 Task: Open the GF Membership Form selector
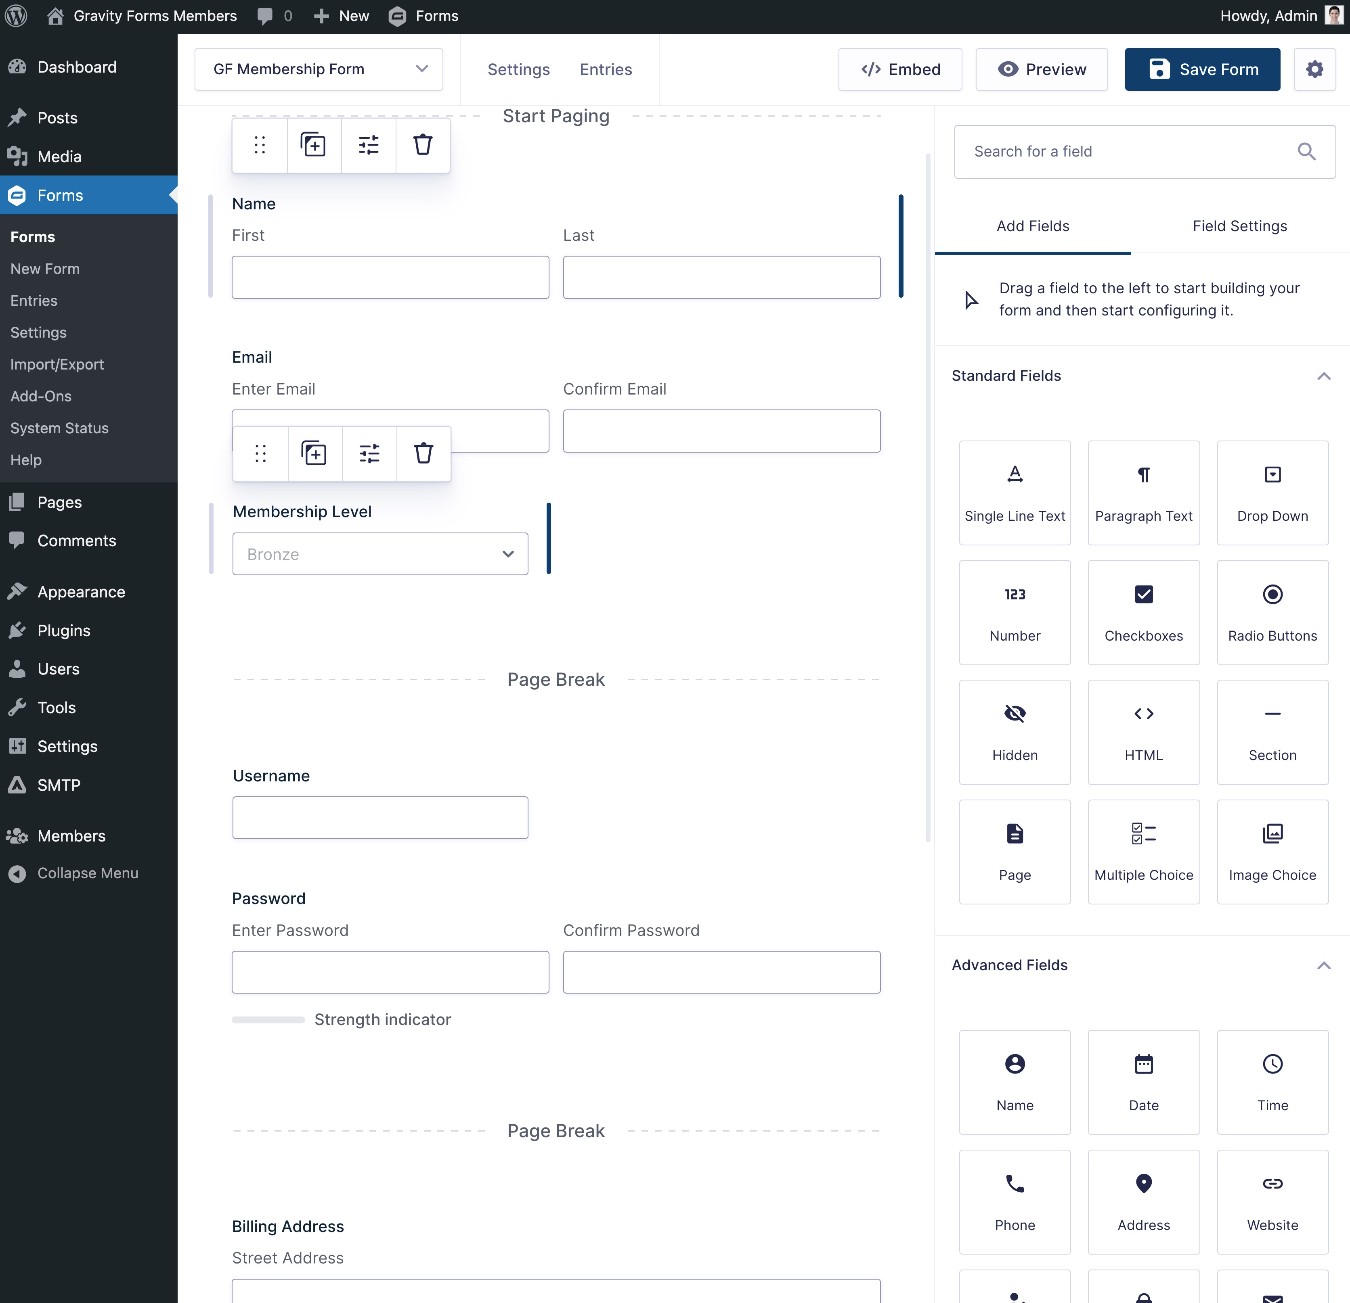318,69
